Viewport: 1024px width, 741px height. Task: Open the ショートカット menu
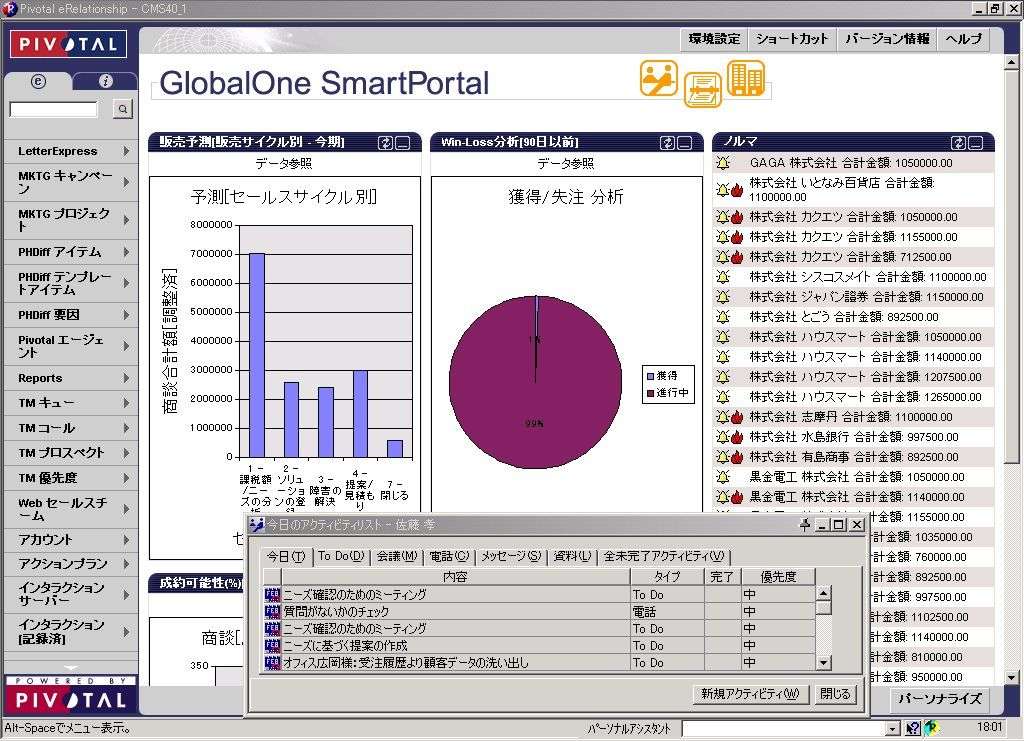[792, 39]
